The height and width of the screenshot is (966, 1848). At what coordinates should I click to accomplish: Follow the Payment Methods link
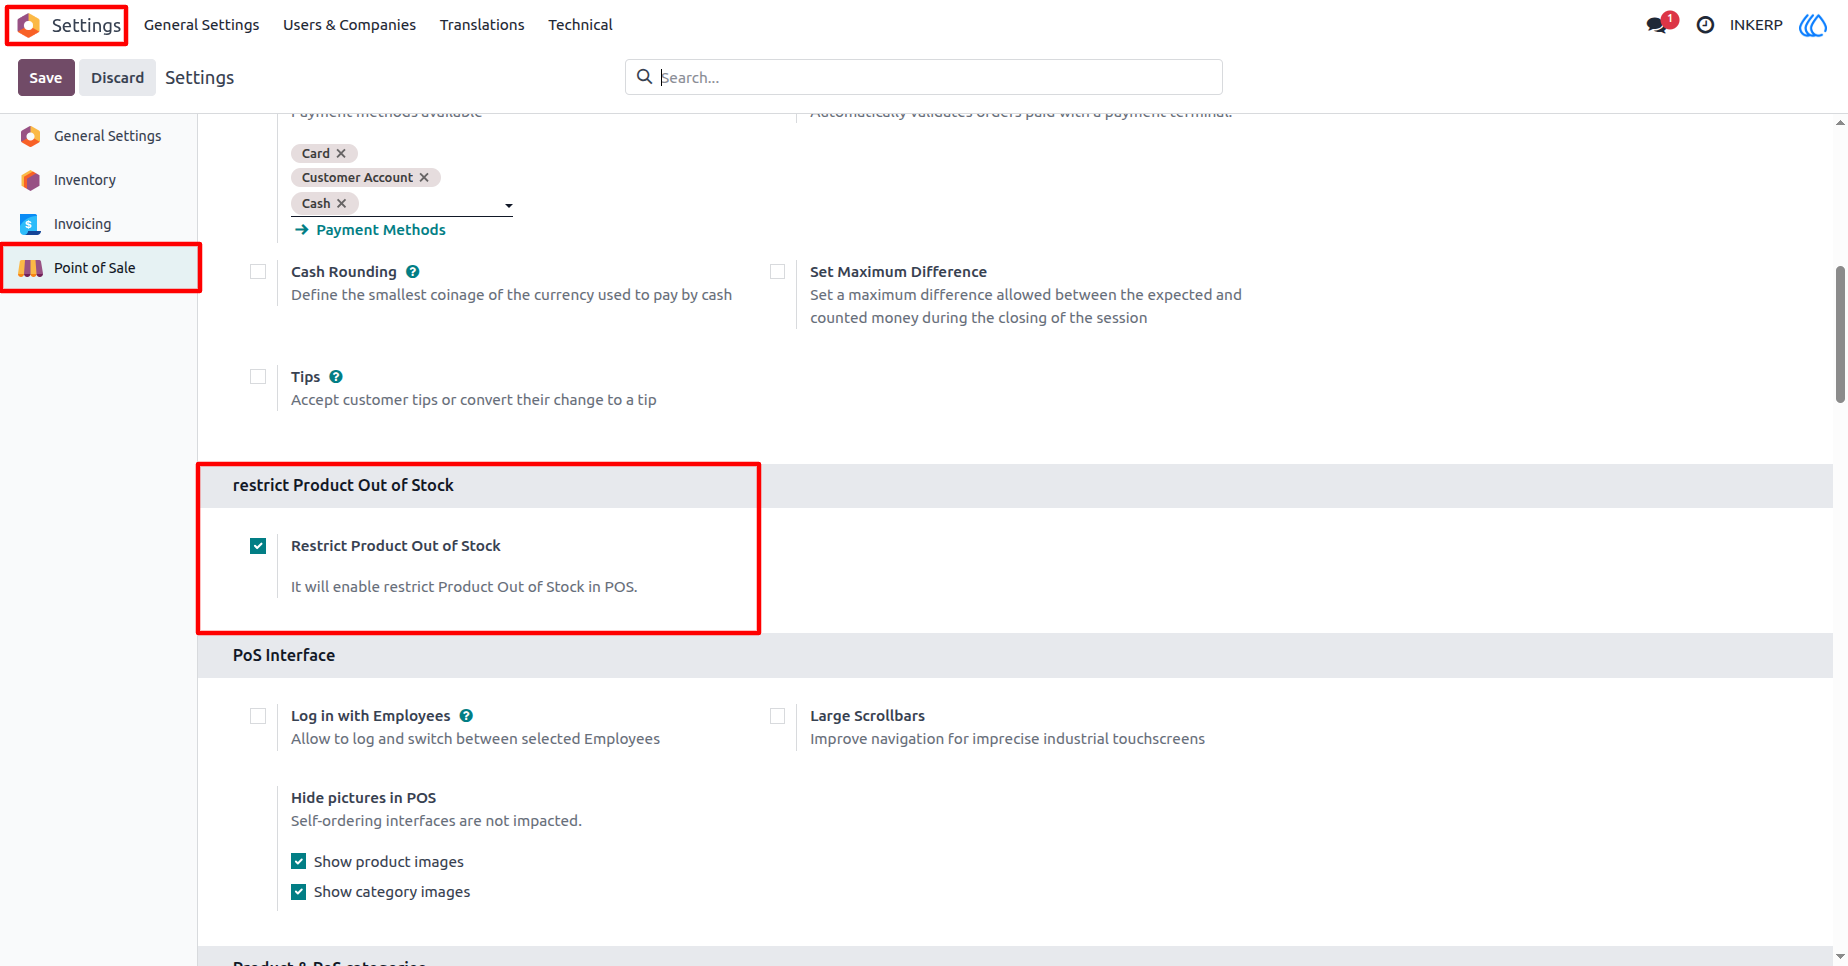pyautogui.click(x=371, y=230)
